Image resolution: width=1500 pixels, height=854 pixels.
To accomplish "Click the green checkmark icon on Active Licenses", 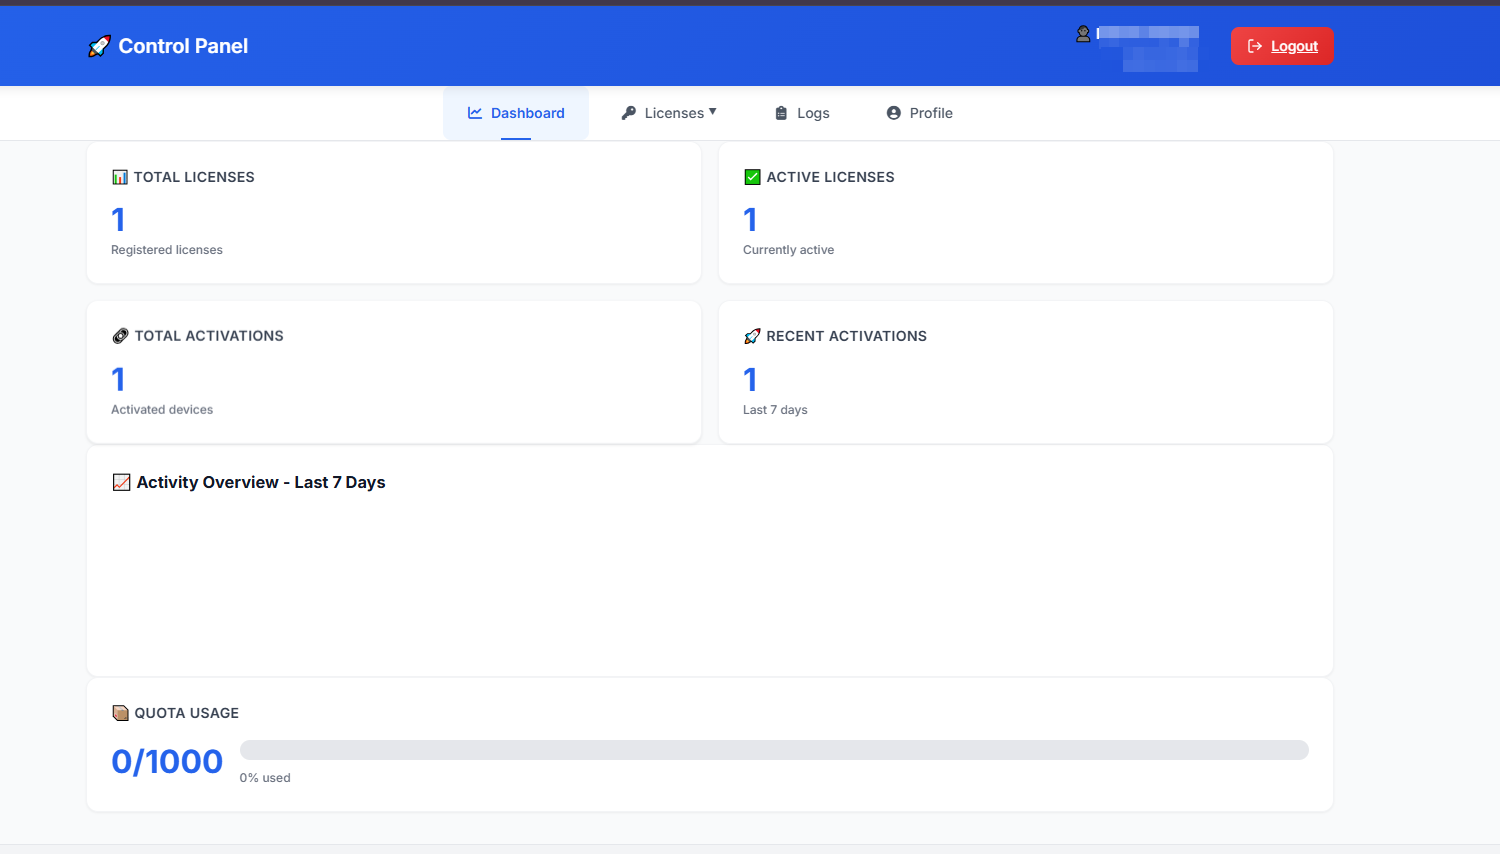I will (751, 176).
